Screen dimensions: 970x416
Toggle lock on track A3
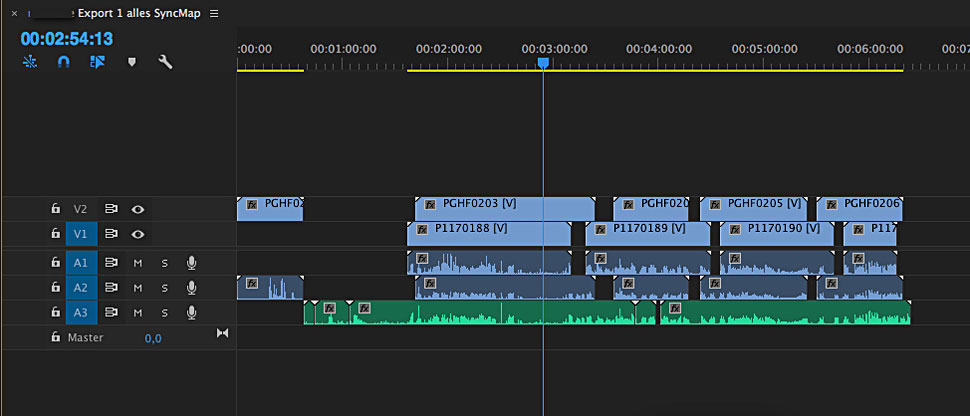click(x=56, y=313)
